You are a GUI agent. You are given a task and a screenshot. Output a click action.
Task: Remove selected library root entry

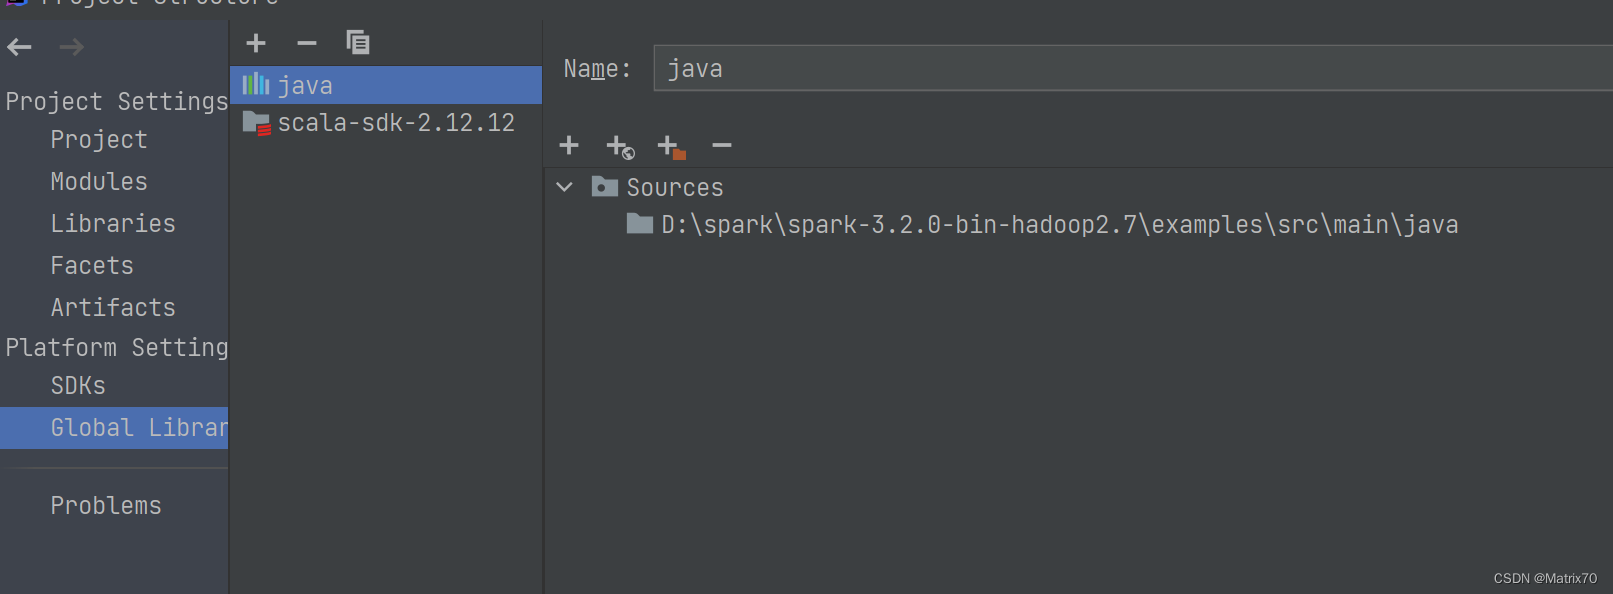722,146
